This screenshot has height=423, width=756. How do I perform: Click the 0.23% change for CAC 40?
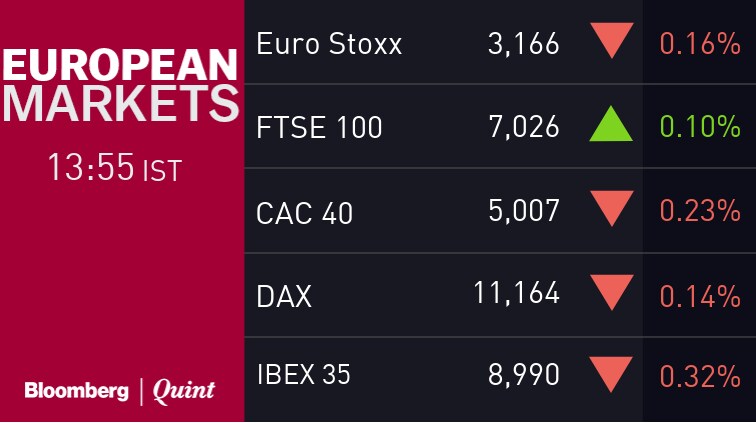[x=699, y=212]
